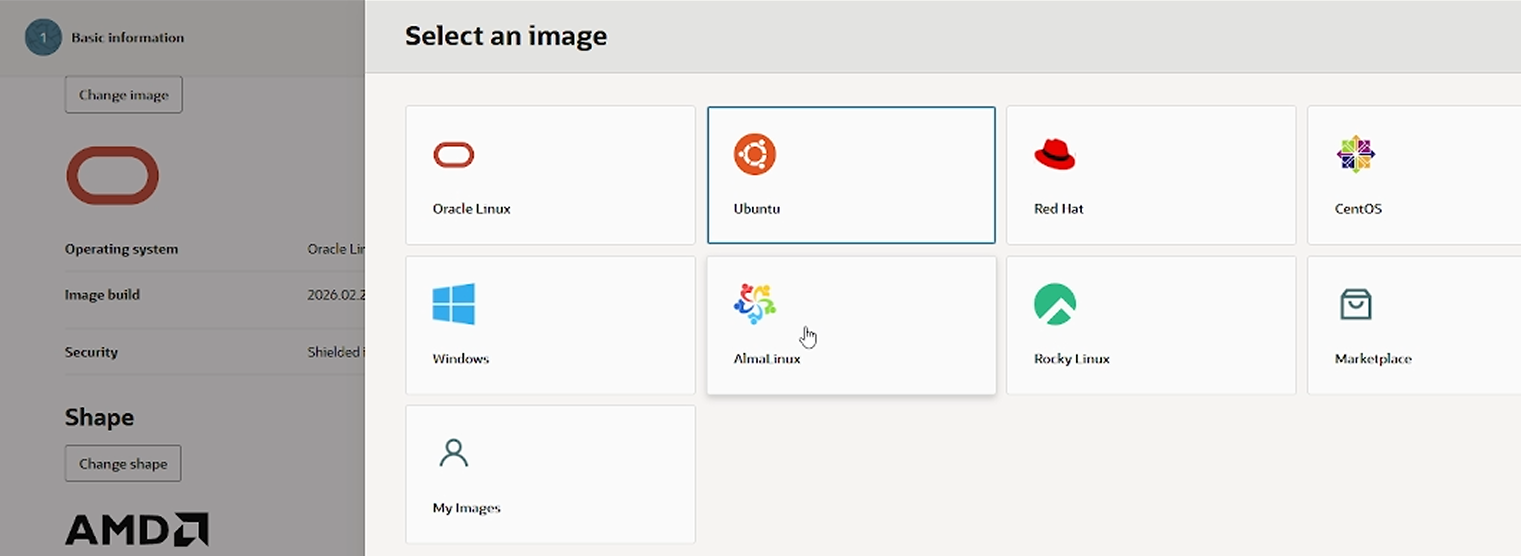Open the Marketplace shopping bag icon
Screen dimensions: 1521x556
[x=1355, y=304]
